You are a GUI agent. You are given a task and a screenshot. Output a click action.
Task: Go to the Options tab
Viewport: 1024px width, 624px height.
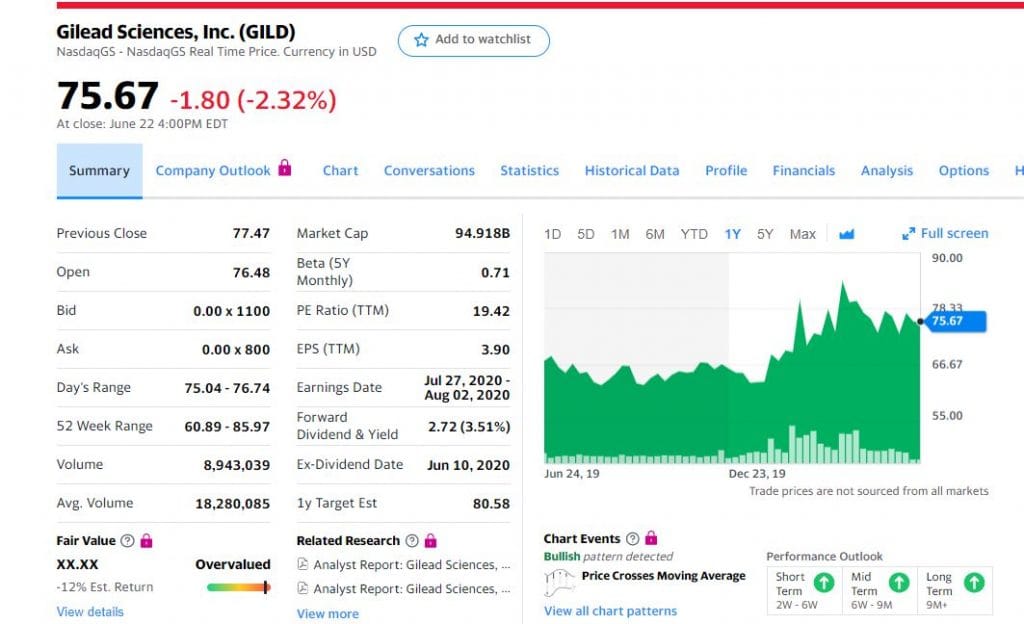964,170
